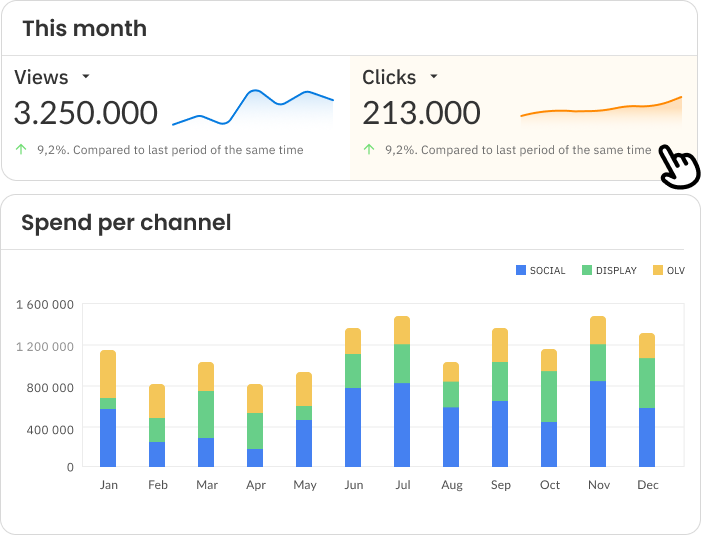Screen dimensions: 711x535
Task: Click the Nov axis label
Action: click(599, 485)
